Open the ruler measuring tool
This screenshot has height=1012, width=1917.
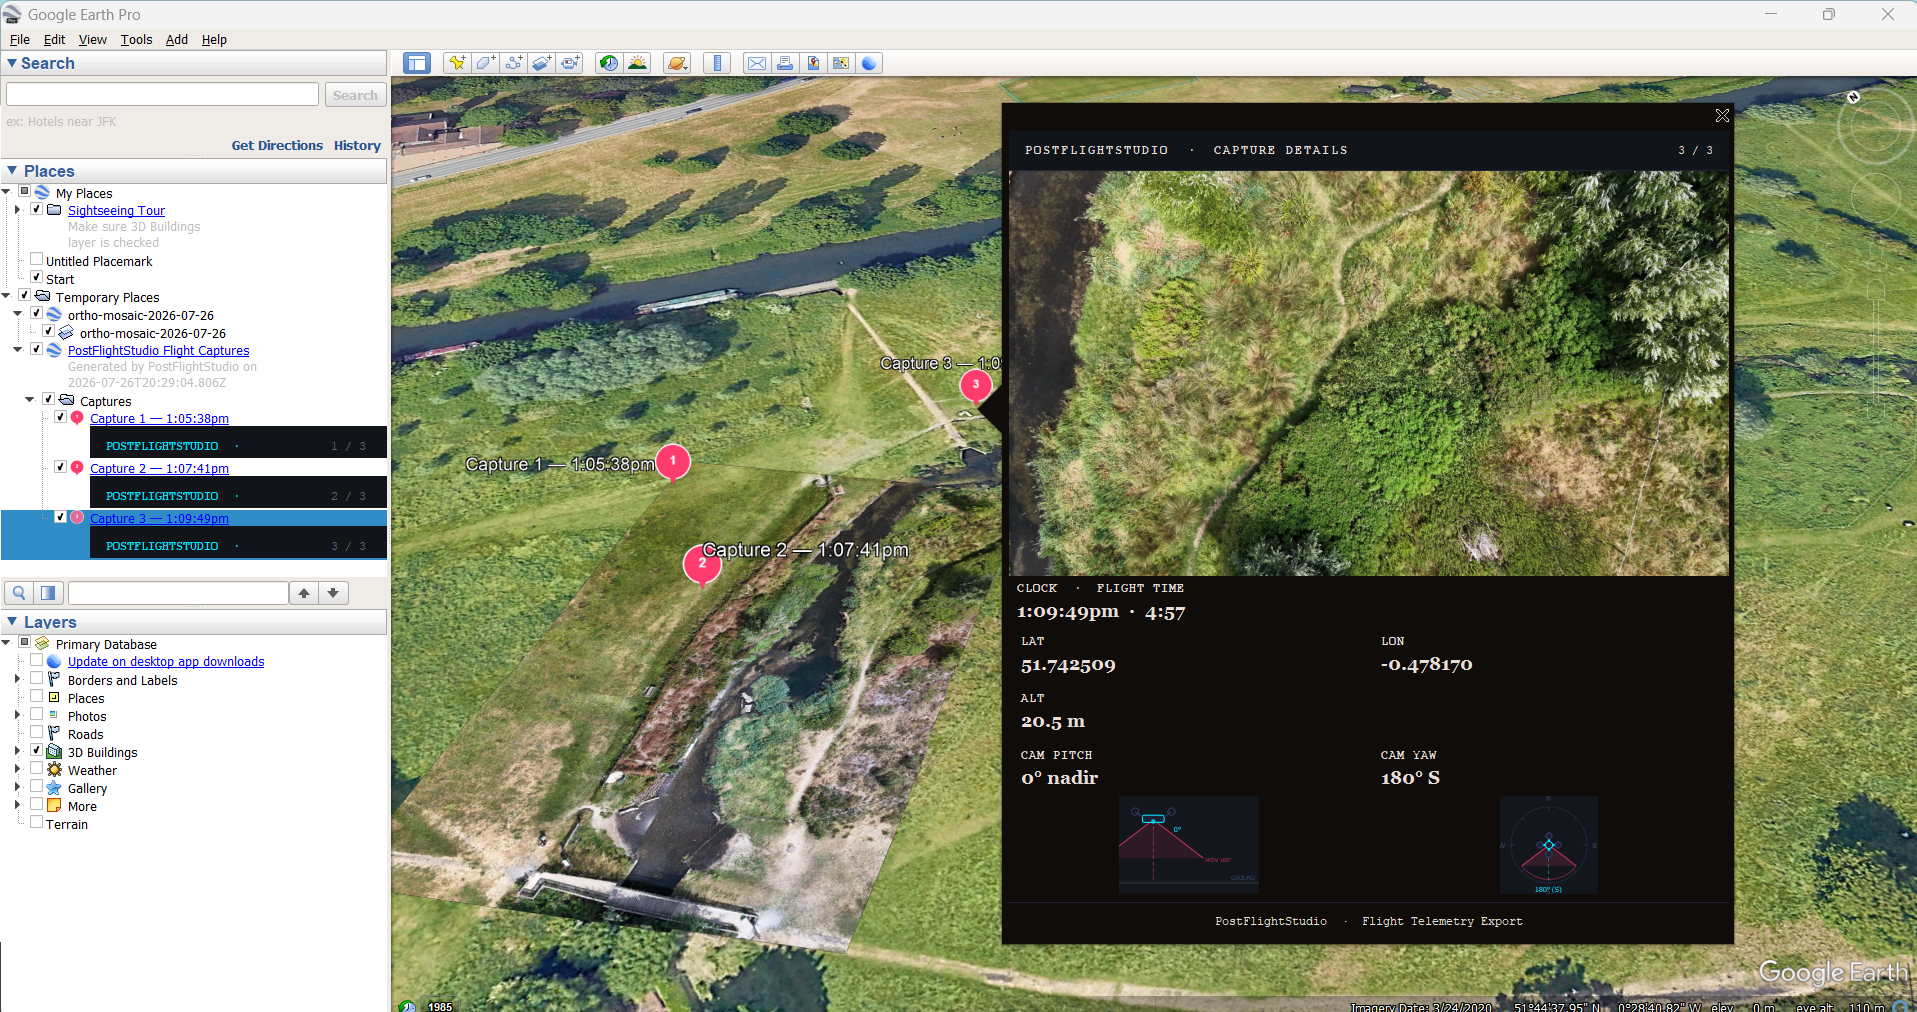coord(717,63)
